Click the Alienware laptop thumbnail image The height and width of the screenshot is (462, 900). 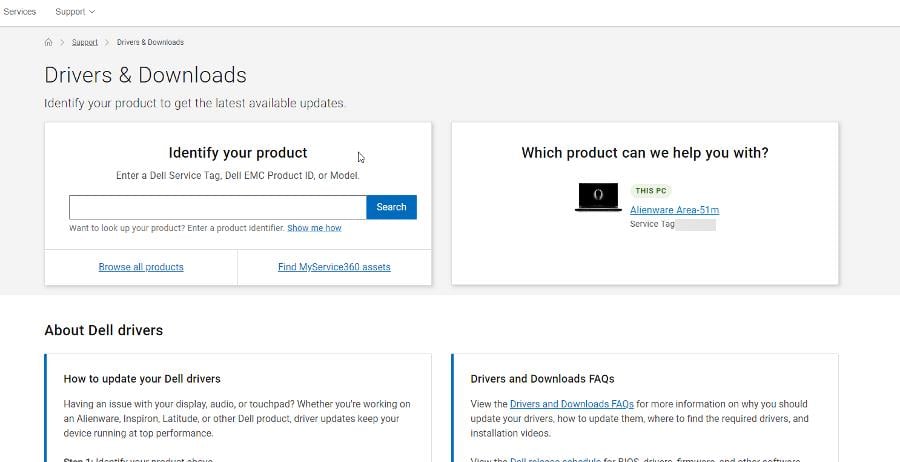598,197
